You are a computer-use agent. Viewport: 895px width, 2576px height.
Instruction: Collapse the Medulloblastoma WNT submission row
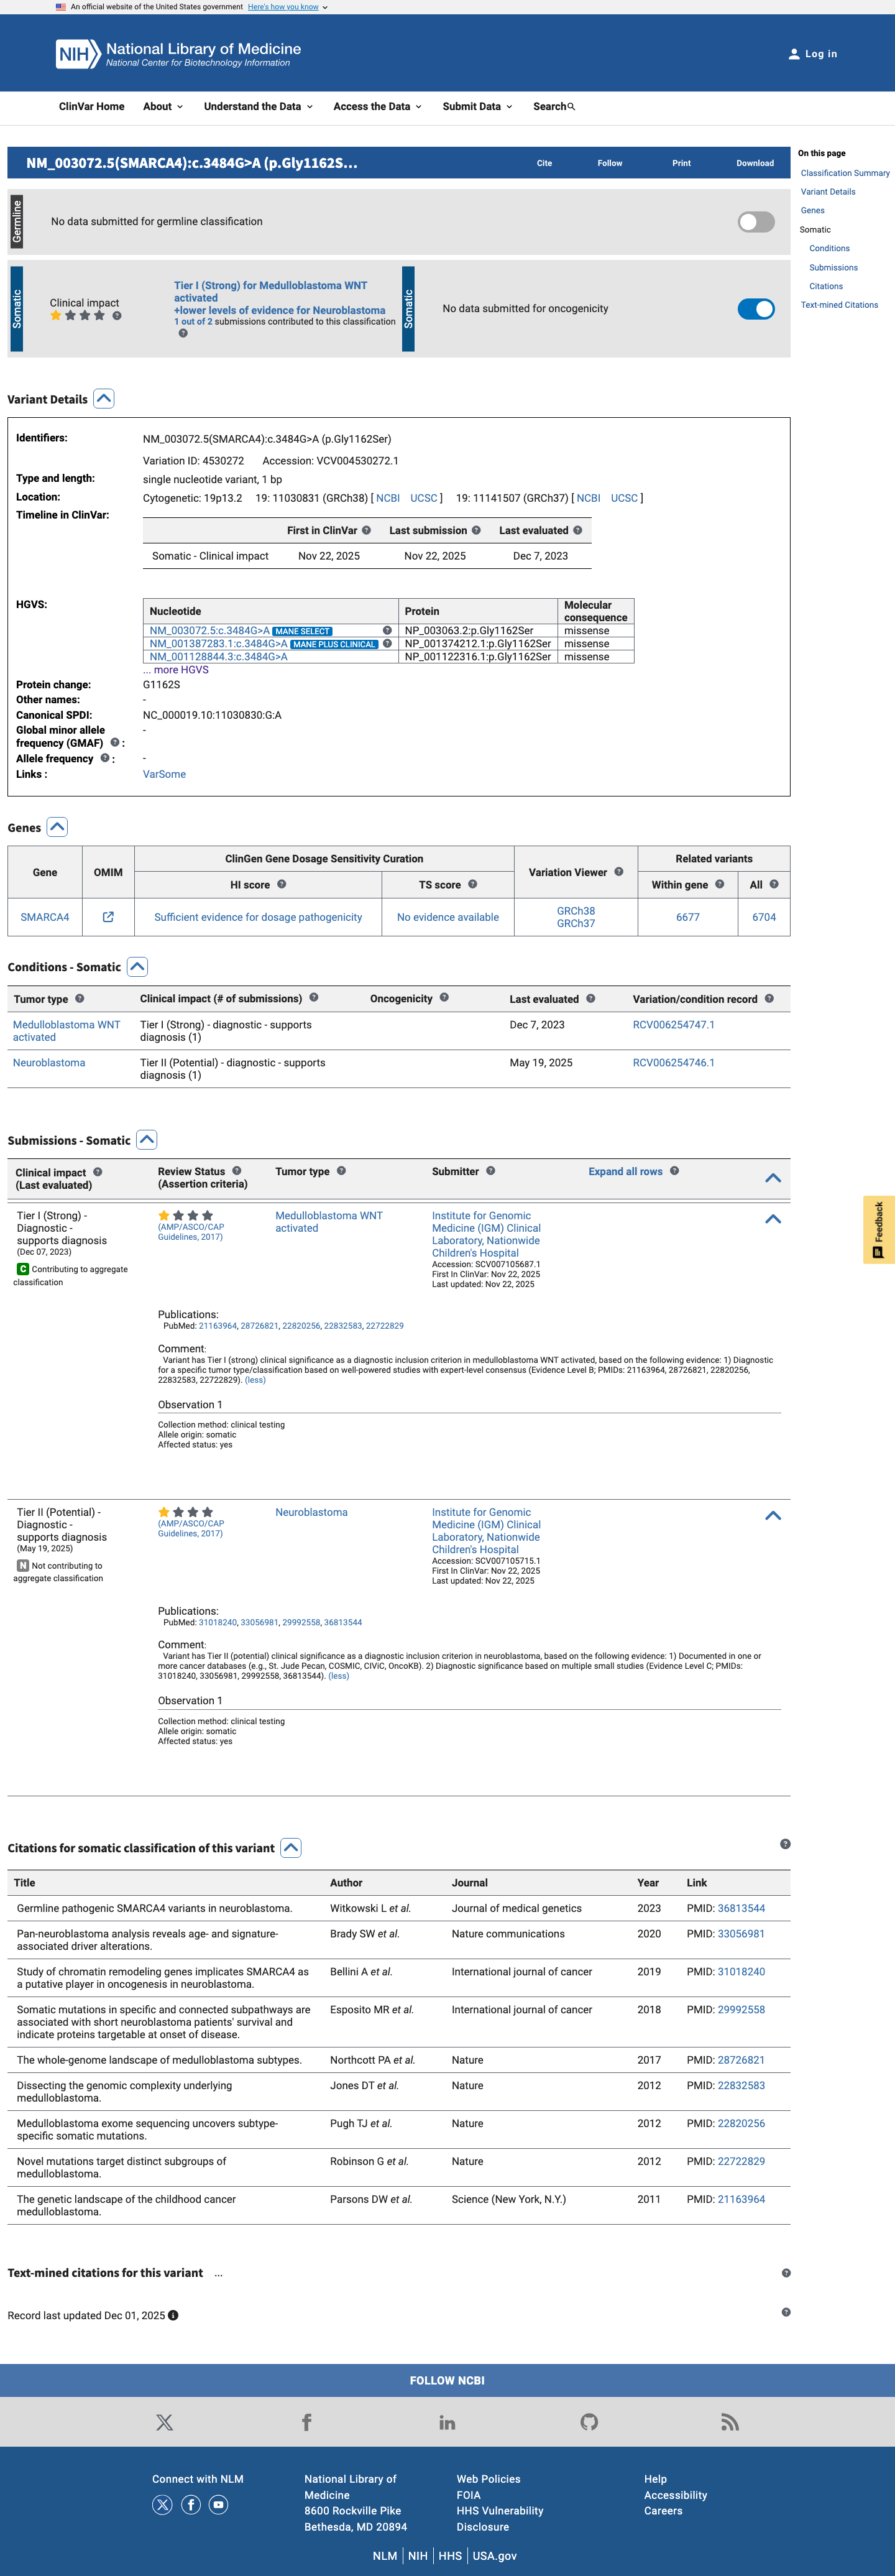pos(773,1219)
